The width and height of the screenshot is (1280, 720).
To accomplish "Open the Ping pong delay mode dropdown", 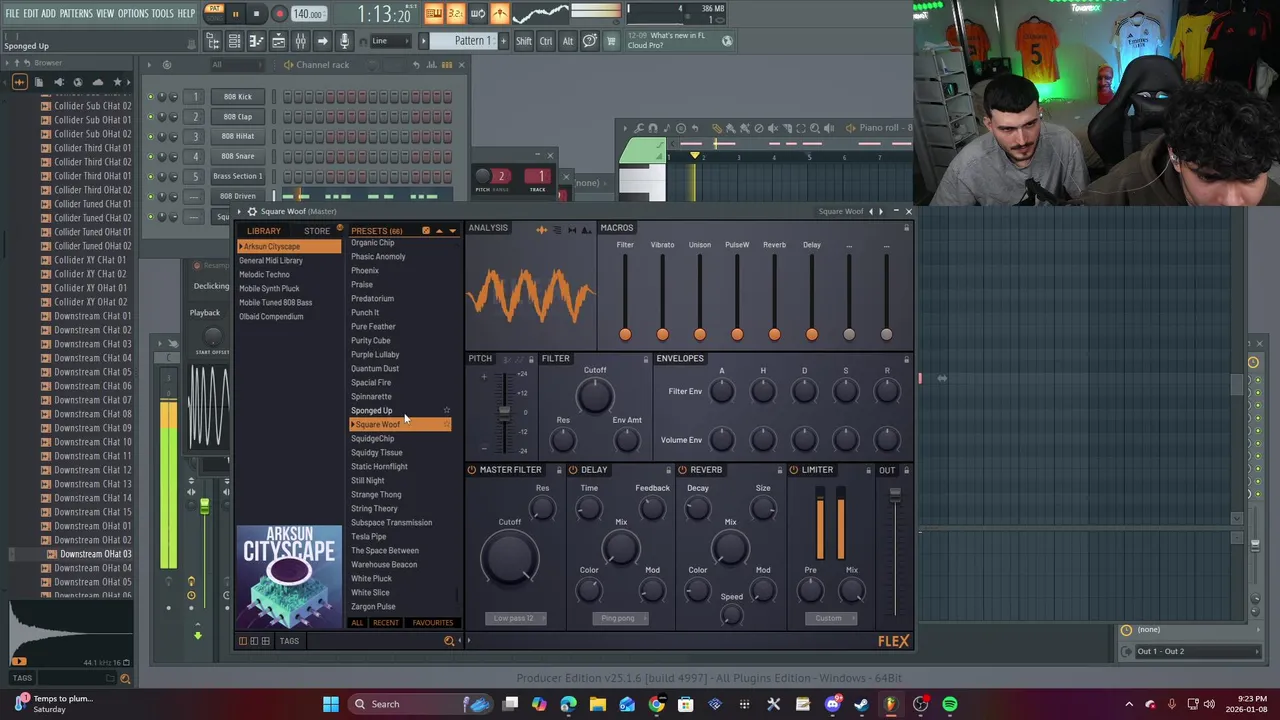I will pyautogui.click(x=619, y=618).
